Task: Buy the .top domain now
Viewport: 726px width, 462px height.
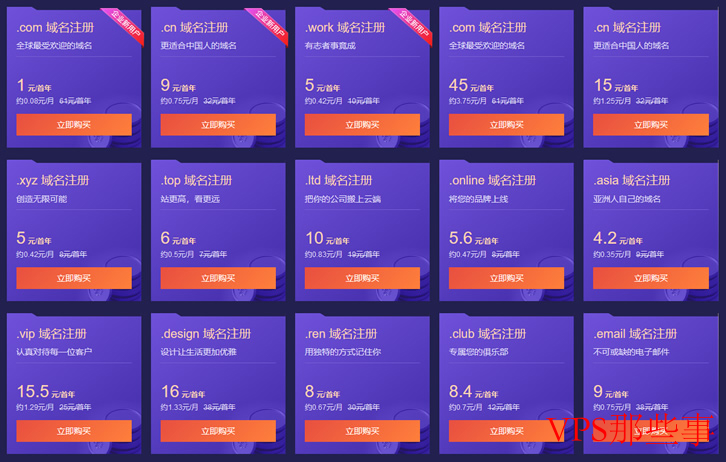Action: tap(218, 278)
